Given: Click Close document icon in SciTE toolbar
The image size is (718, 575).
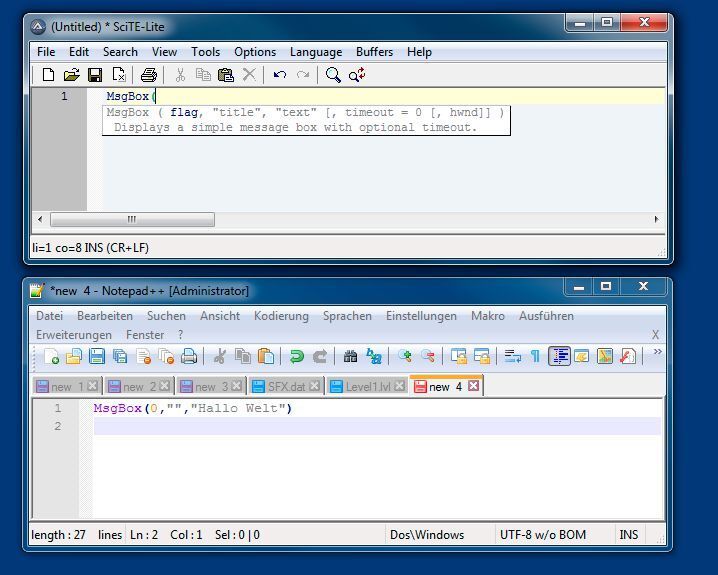Looking at the screenshot, I should click(x=119, y=75).
